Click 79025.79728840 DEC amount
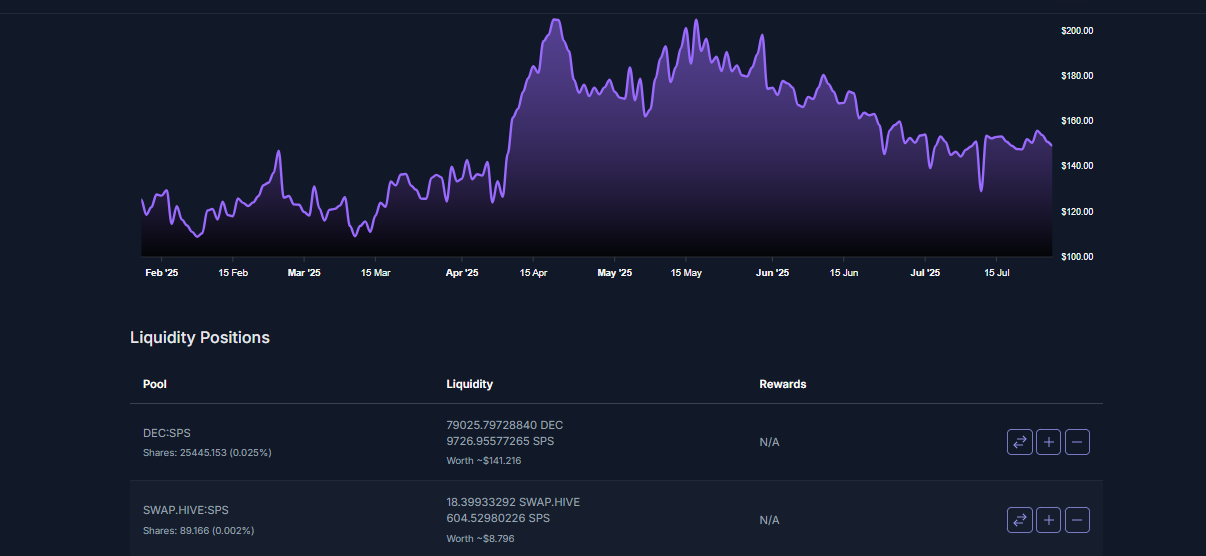The image size is (1206, 556). (504, 425)
